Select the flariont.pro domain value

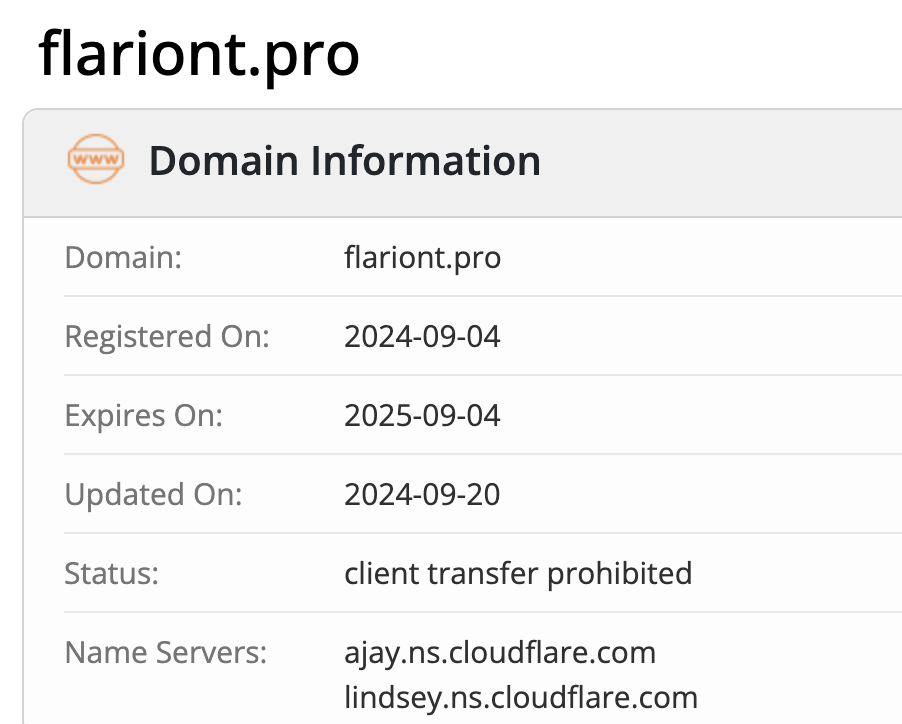point(422,258)
